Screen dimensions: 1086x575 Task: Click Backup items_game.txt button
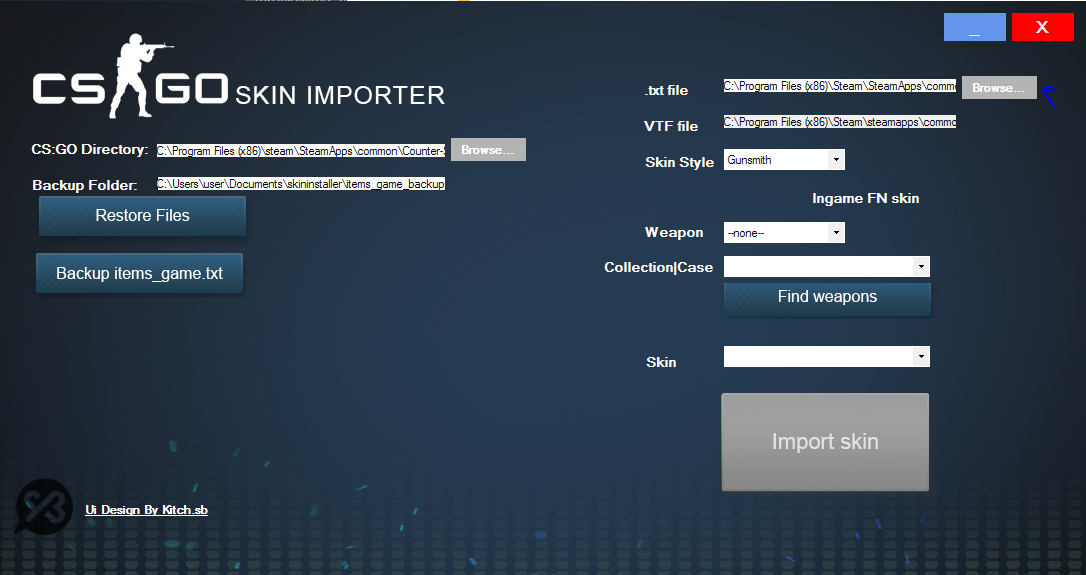(139, 273)
